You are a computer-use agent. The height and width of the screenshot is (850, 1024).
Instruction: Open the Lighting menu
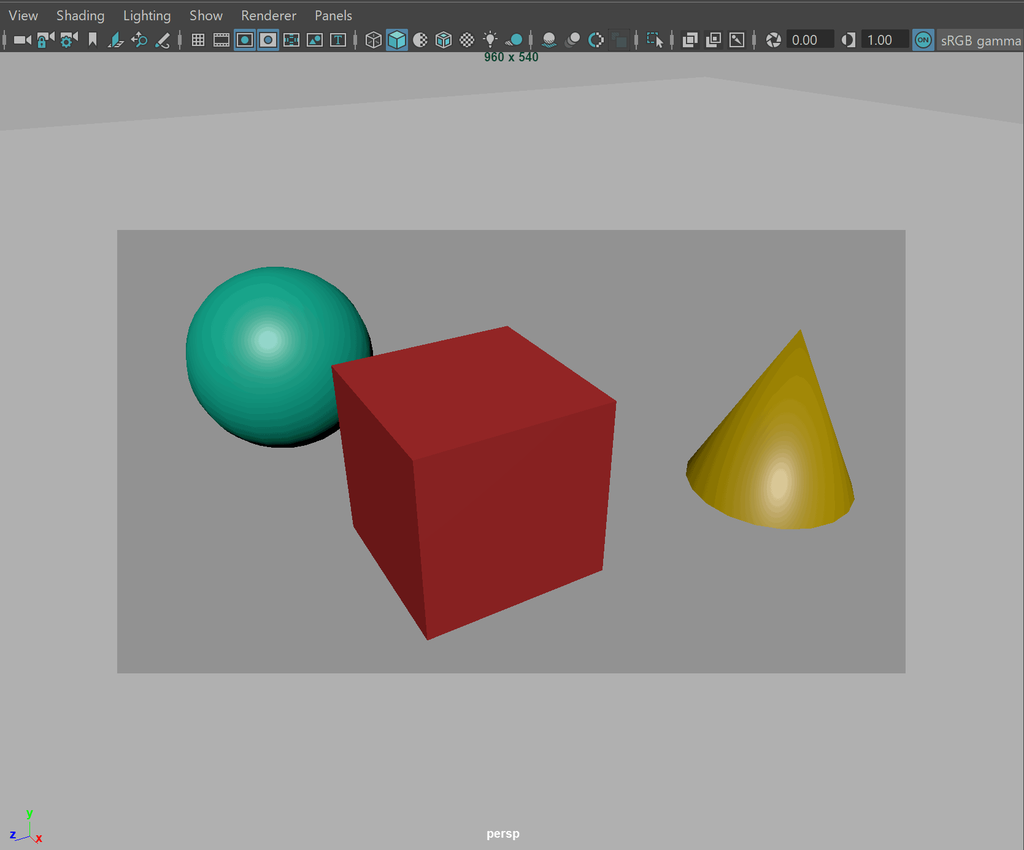pos(147,15)
